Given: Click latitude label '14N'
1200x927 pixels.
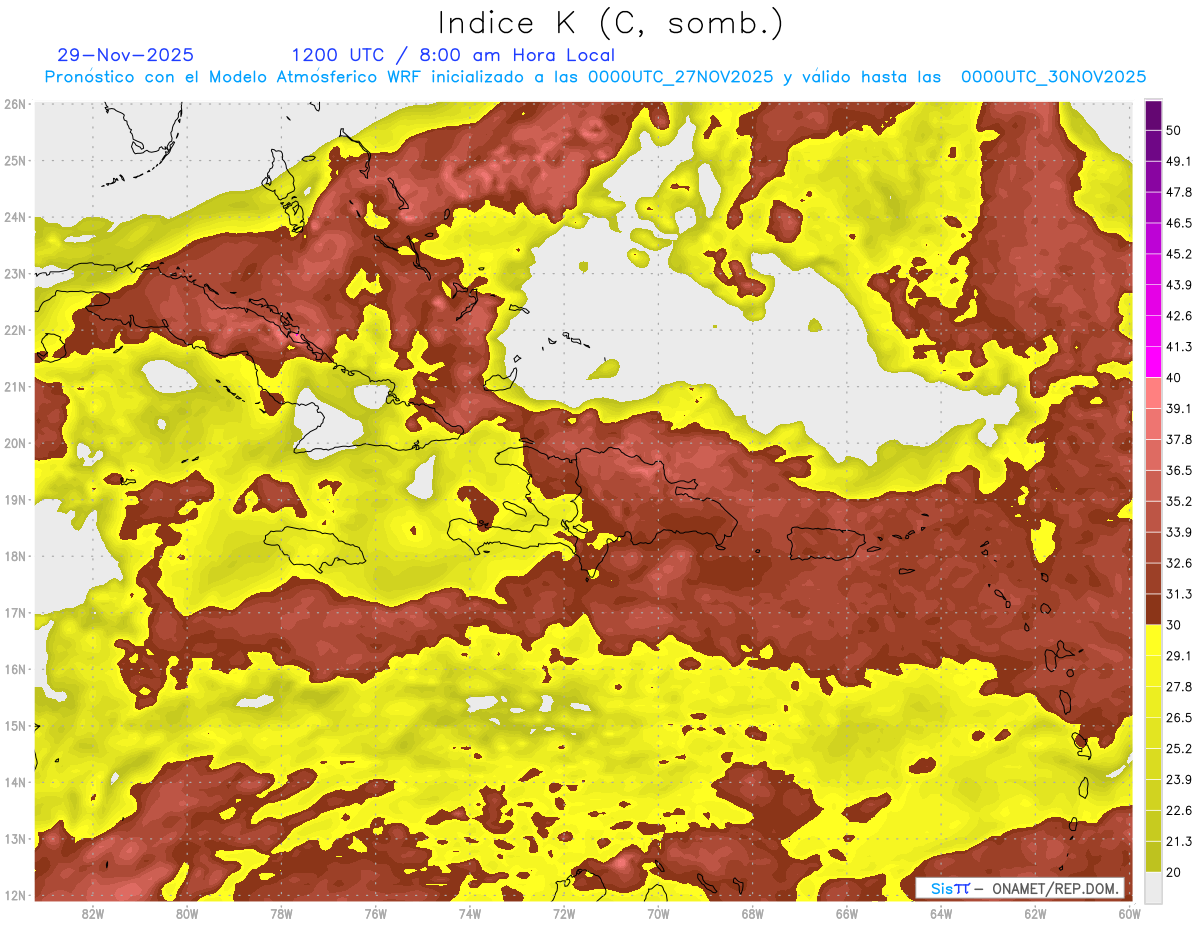Looking at the screenshot, I should (x=15, y=782).
